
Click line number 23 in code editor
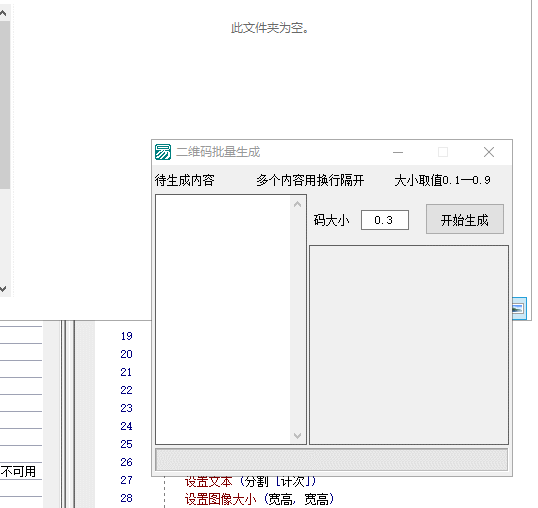tap(126, 408)
